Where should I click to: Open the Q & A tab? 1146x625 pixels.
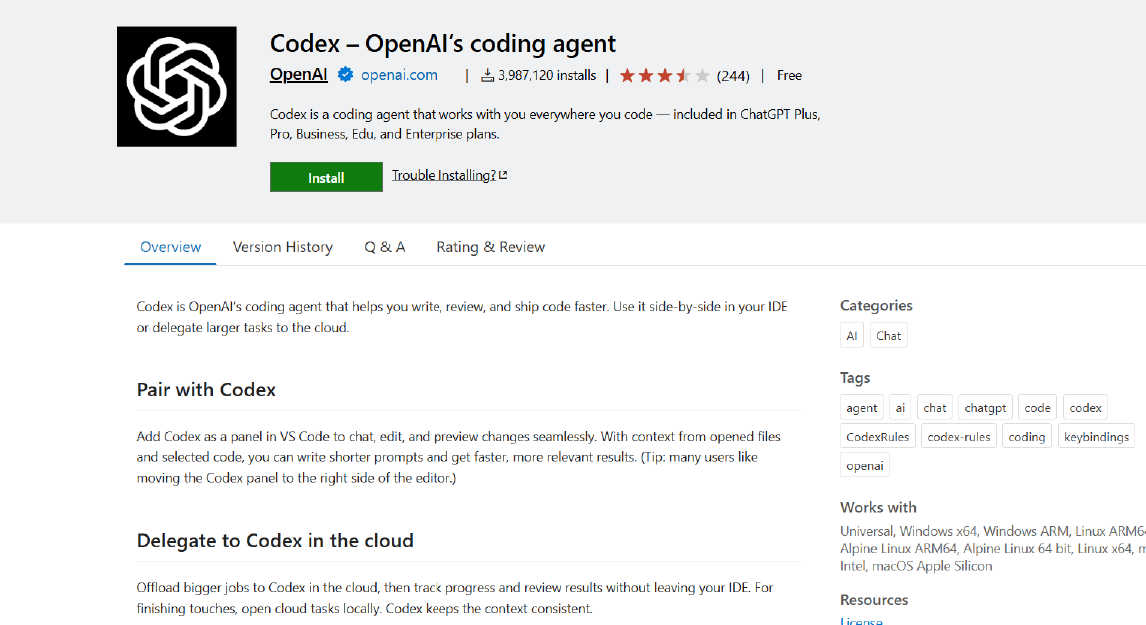[384, 246]
